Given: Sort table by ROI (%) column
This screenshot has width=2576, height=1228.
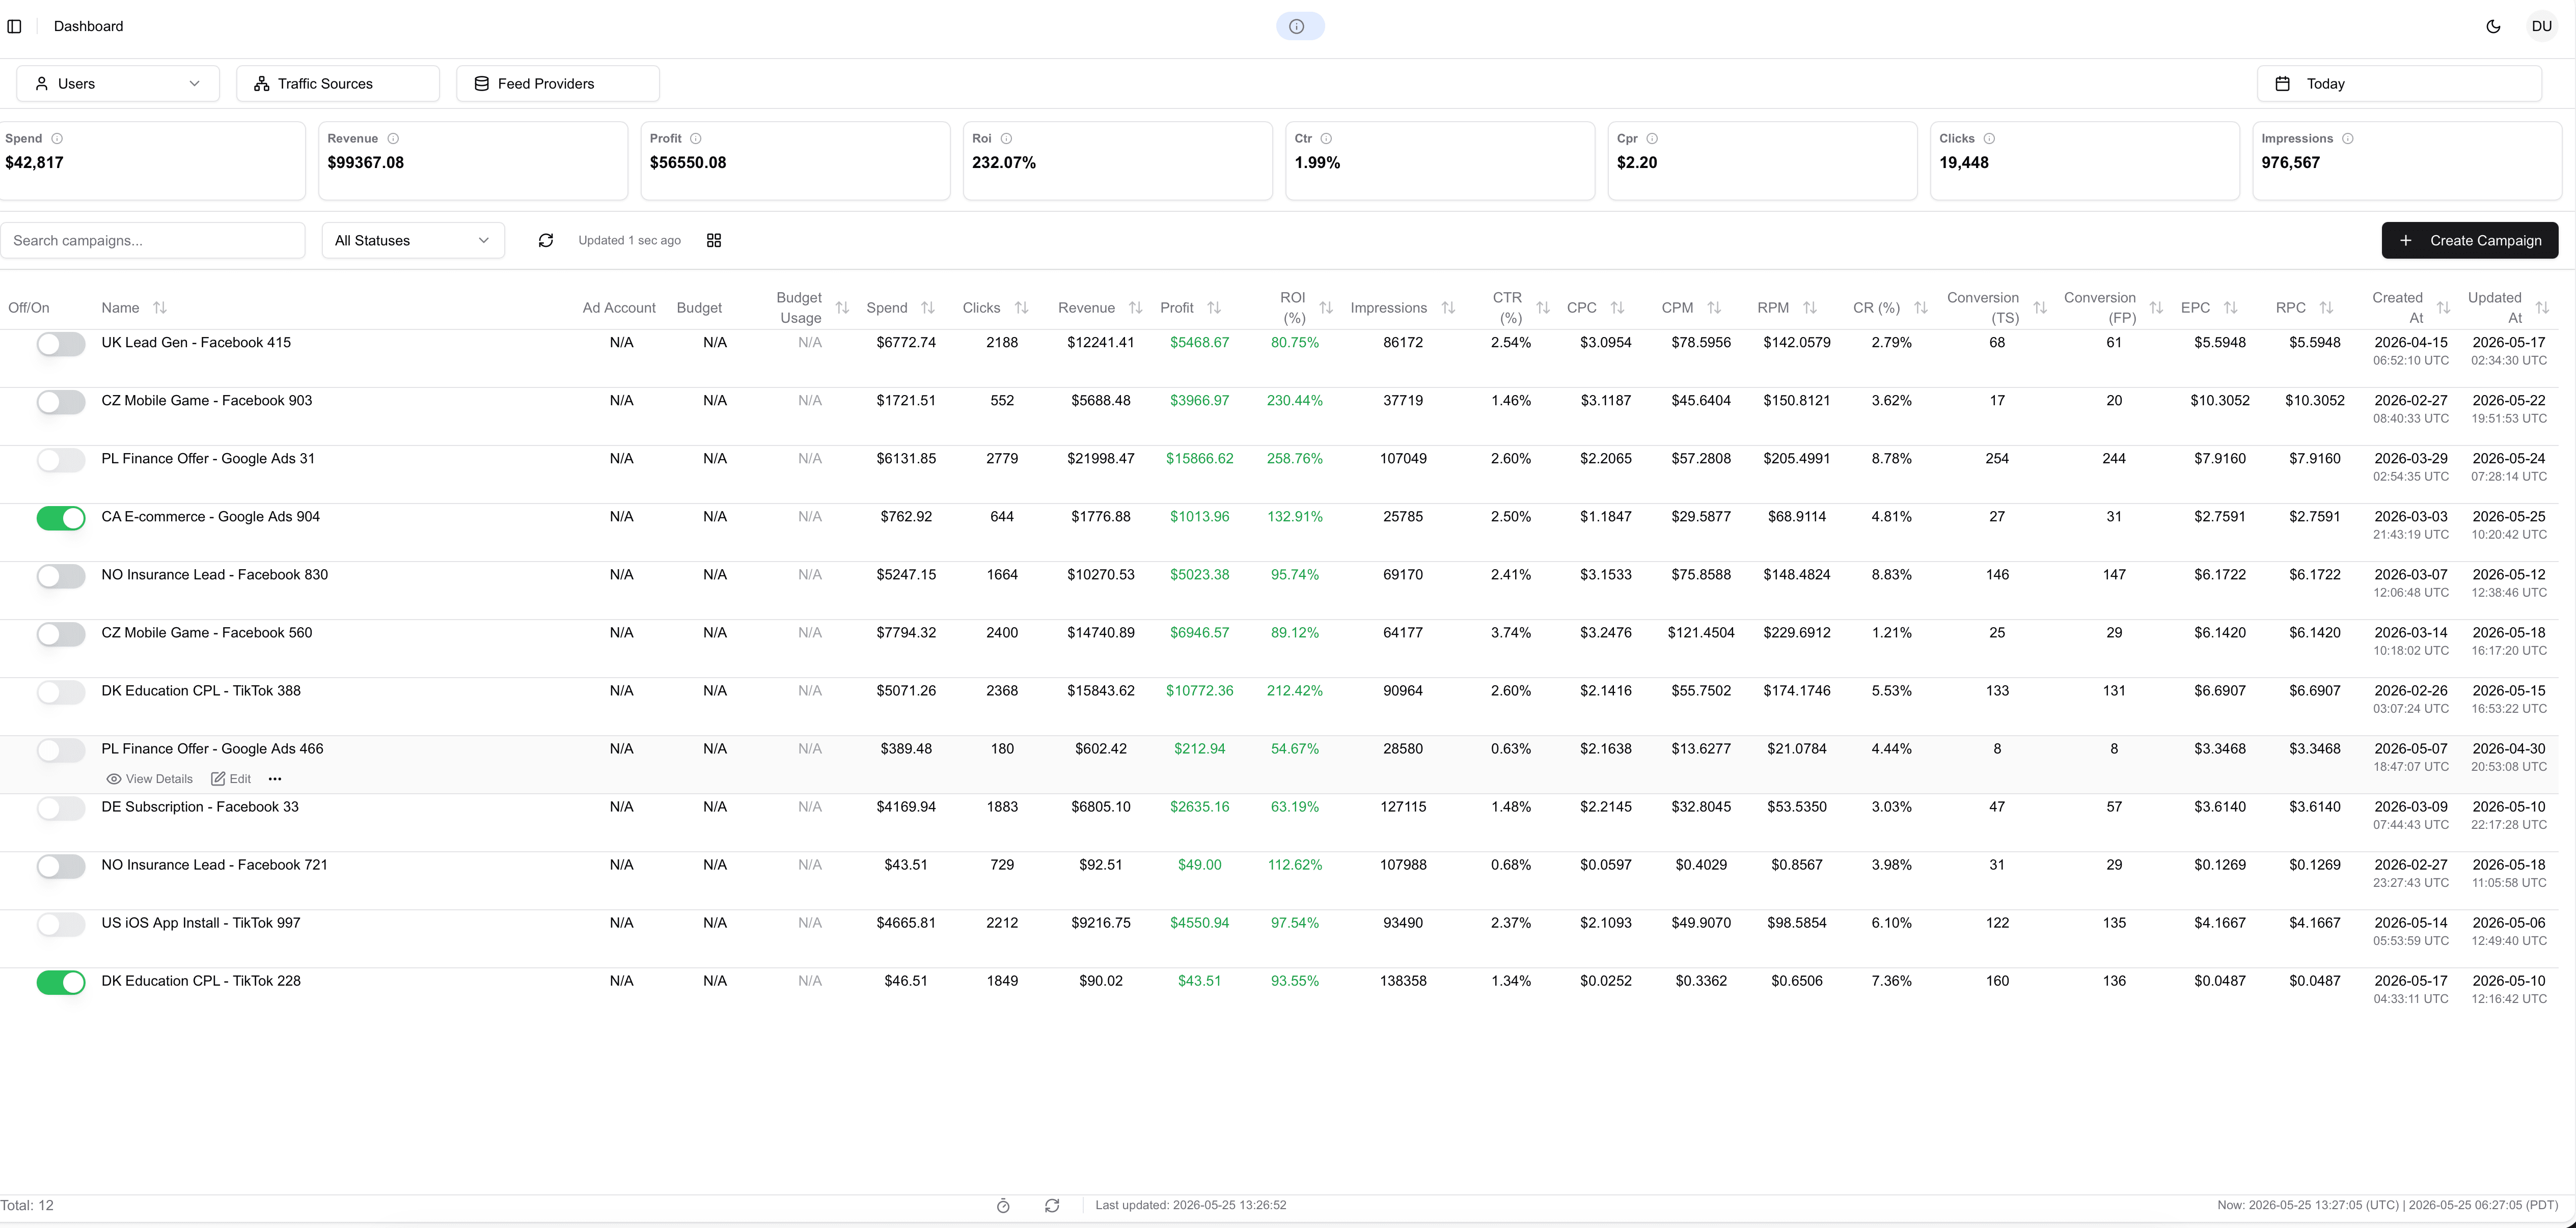Looking at the screenshot, I should pyautogui.click(x=1326, y=308).
